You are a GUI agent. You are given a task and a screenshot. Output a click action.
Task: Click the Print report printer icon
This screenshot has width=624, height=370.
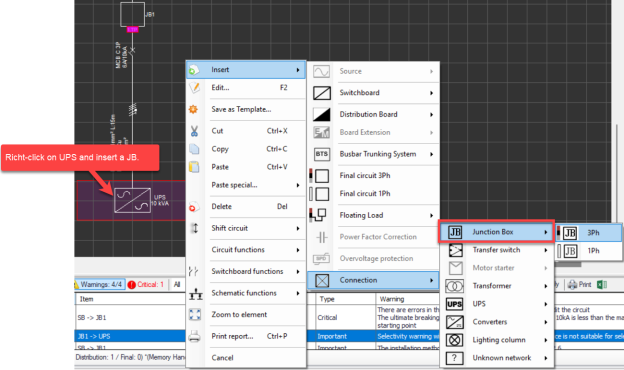pos(195,336)
